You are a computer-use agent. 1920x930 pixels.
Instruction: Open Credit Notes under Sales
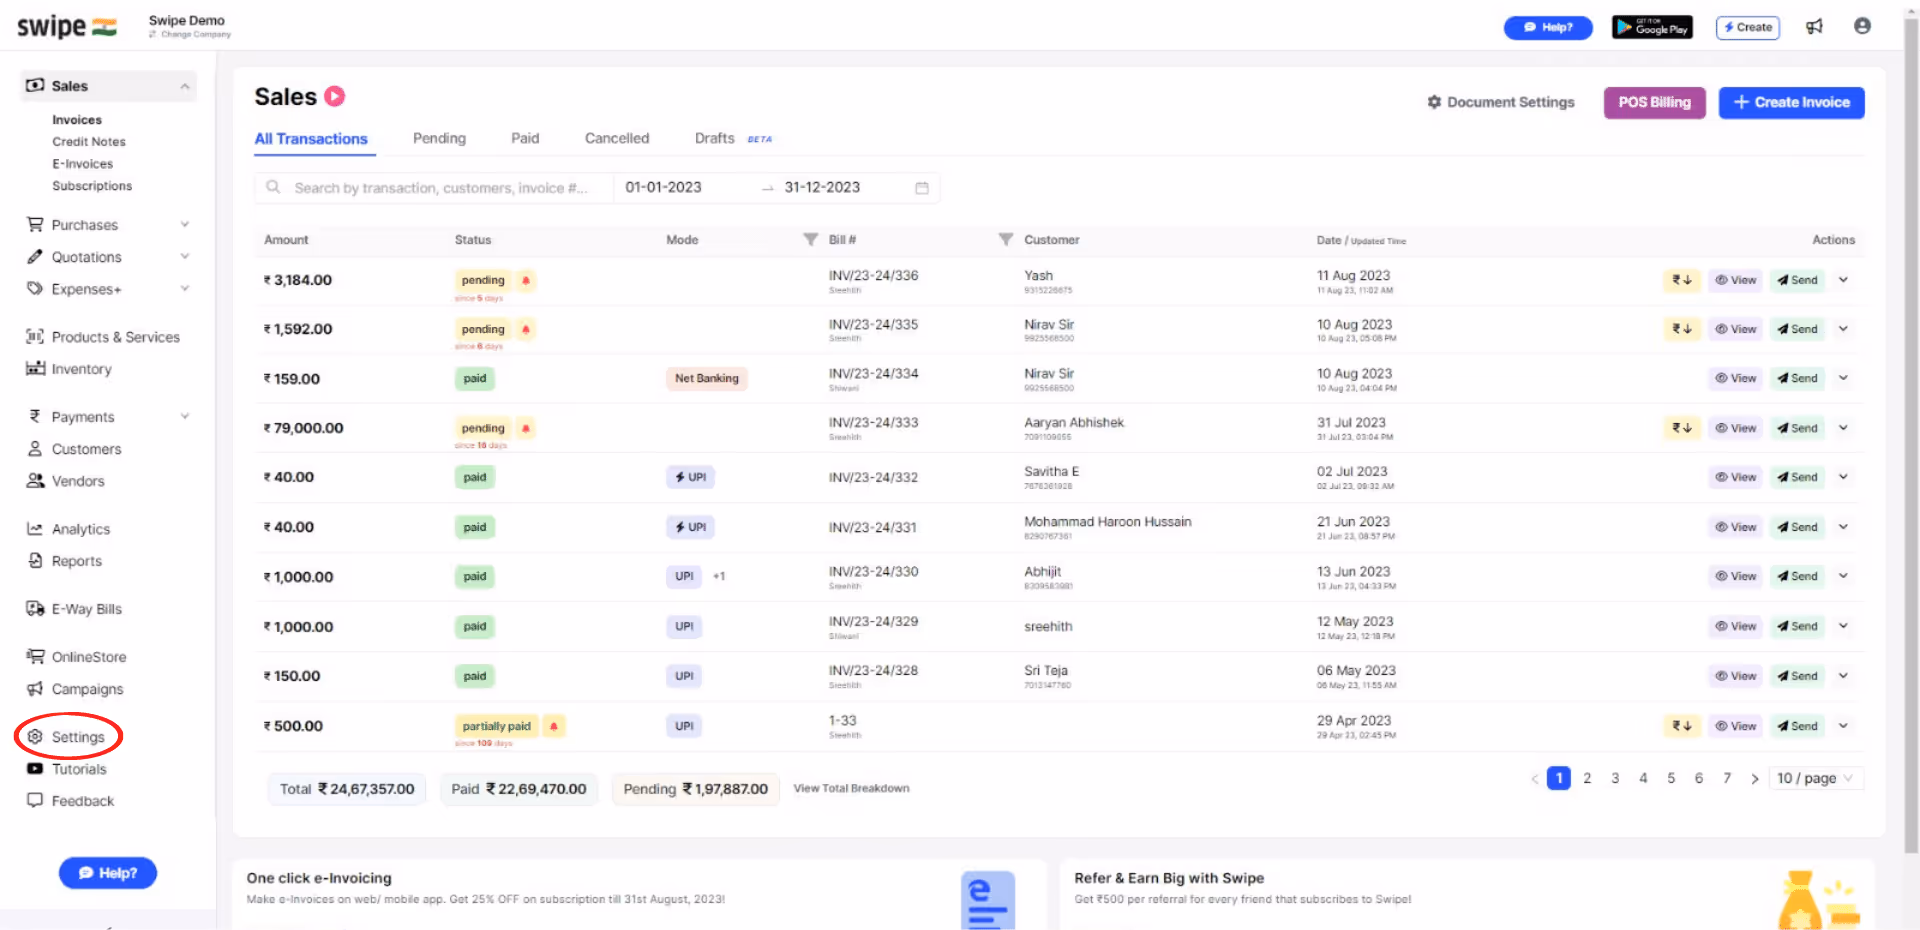[x=89, y=142]
